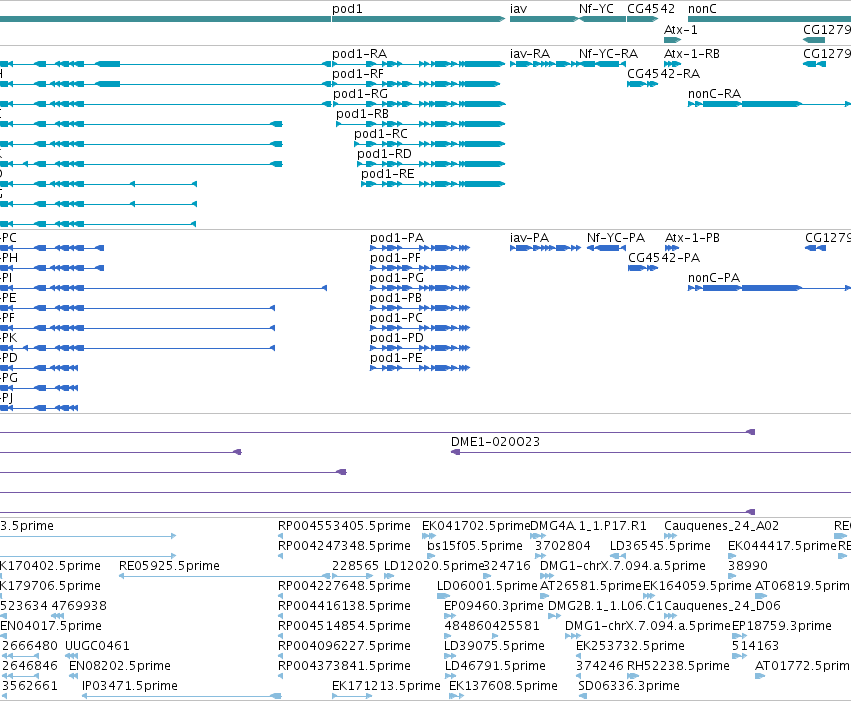Select transcript pod1-RB
Viewport: 851px width, 701px height.
pyautogui.click(x=421, y=124)
